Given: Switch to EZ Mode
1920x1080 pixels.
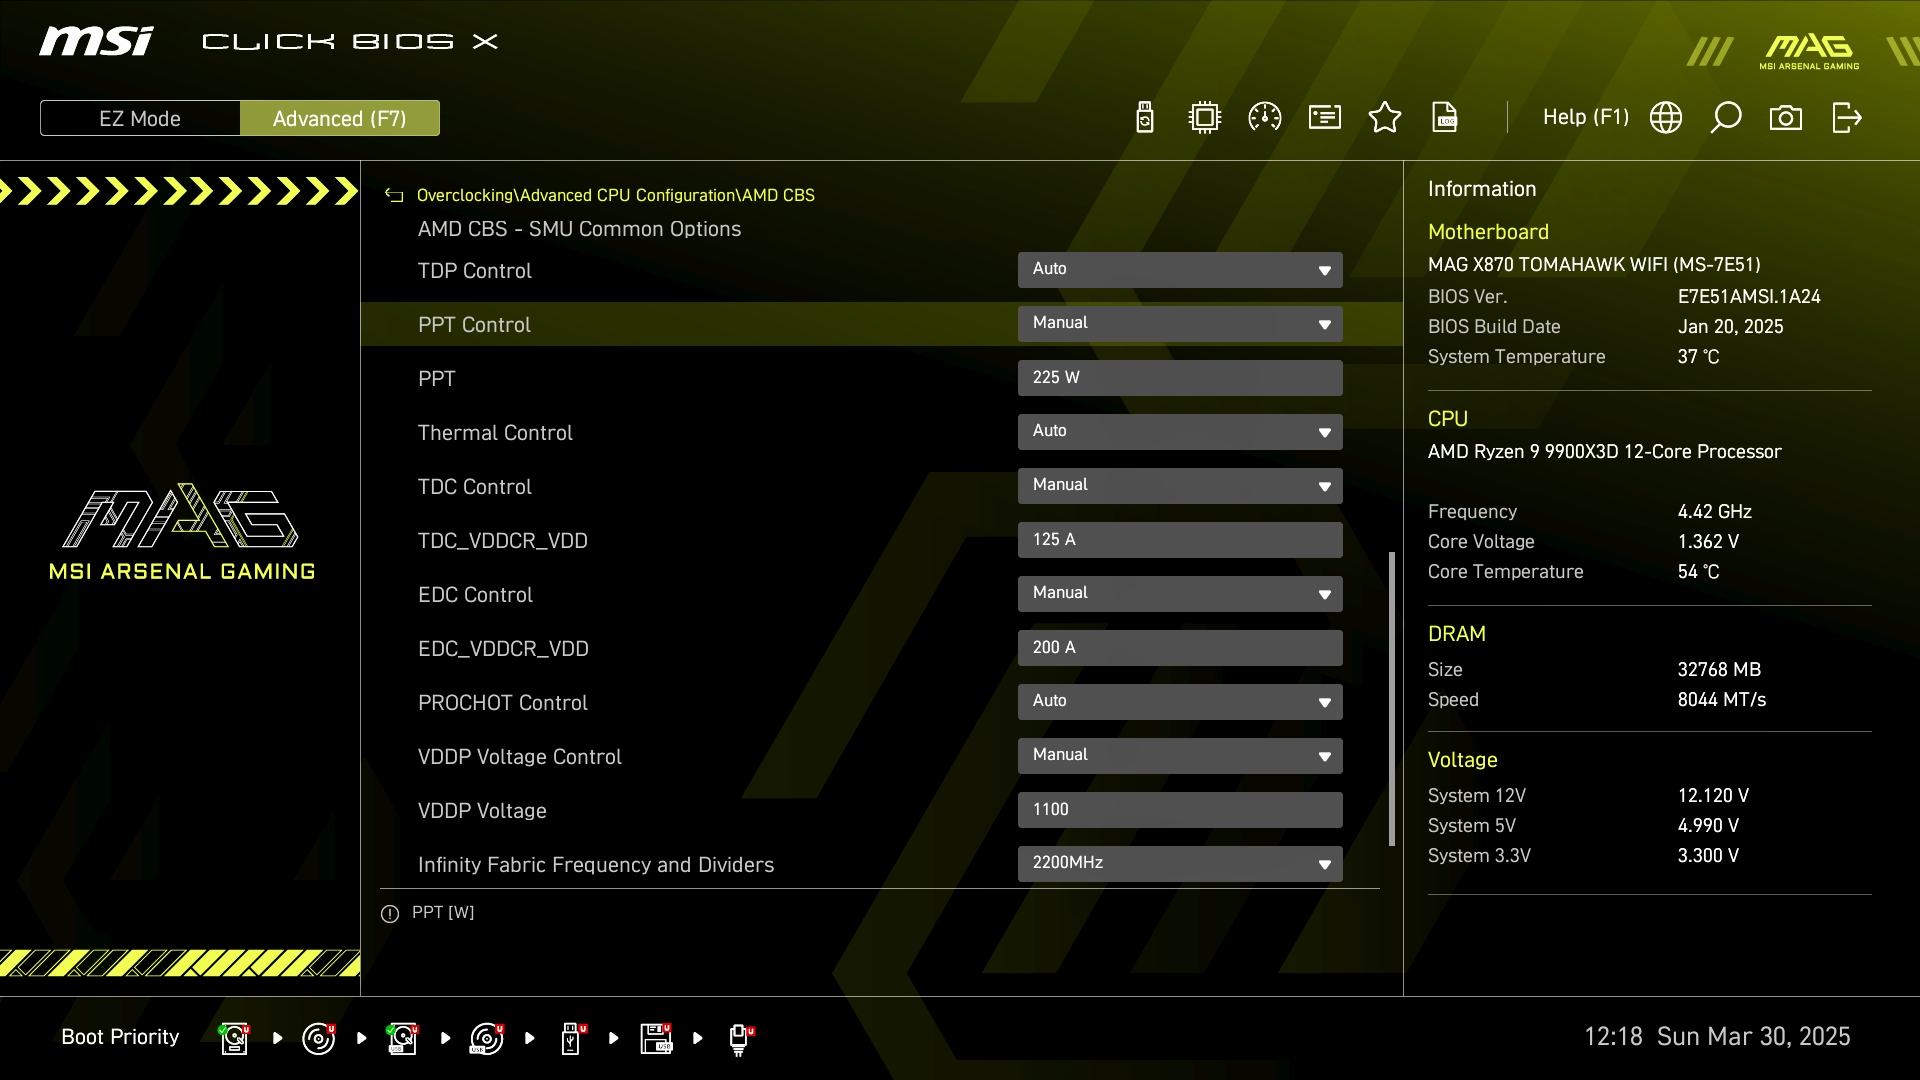Looking at the screenshot, I should [x=140, y=118].
